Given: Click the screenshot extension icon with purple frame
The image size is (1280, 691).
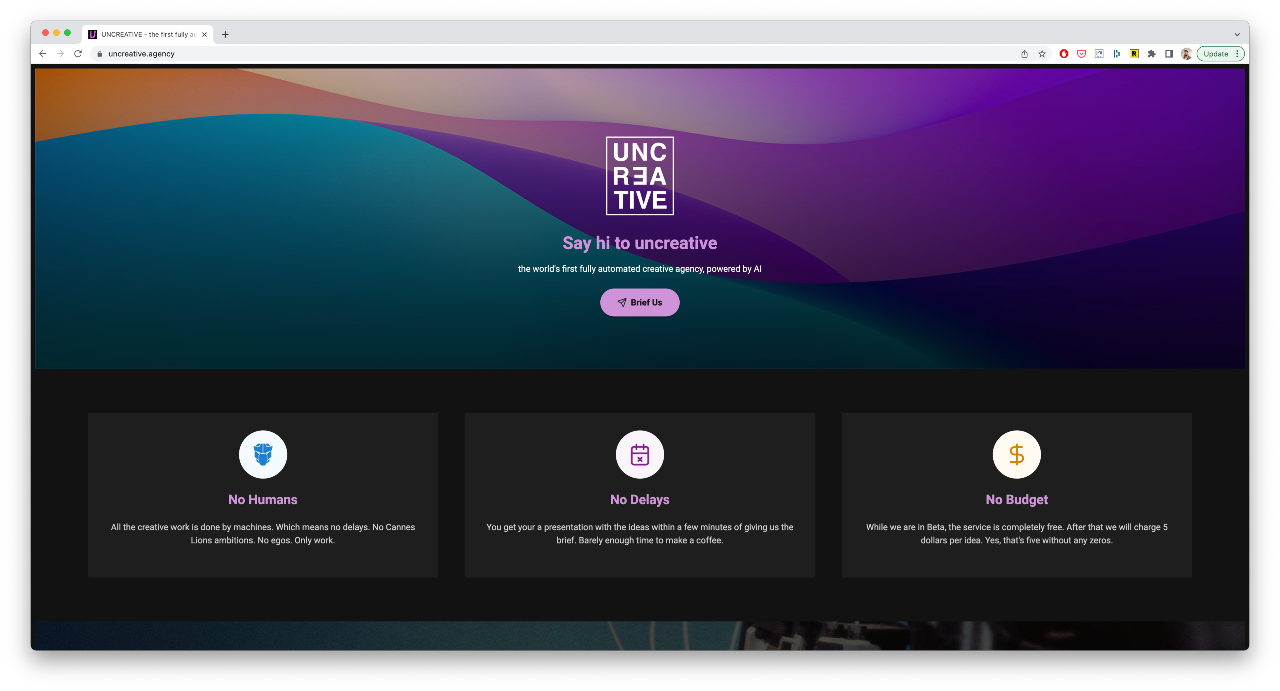Looking at the screenshot, I should (x=1099, y=54).
